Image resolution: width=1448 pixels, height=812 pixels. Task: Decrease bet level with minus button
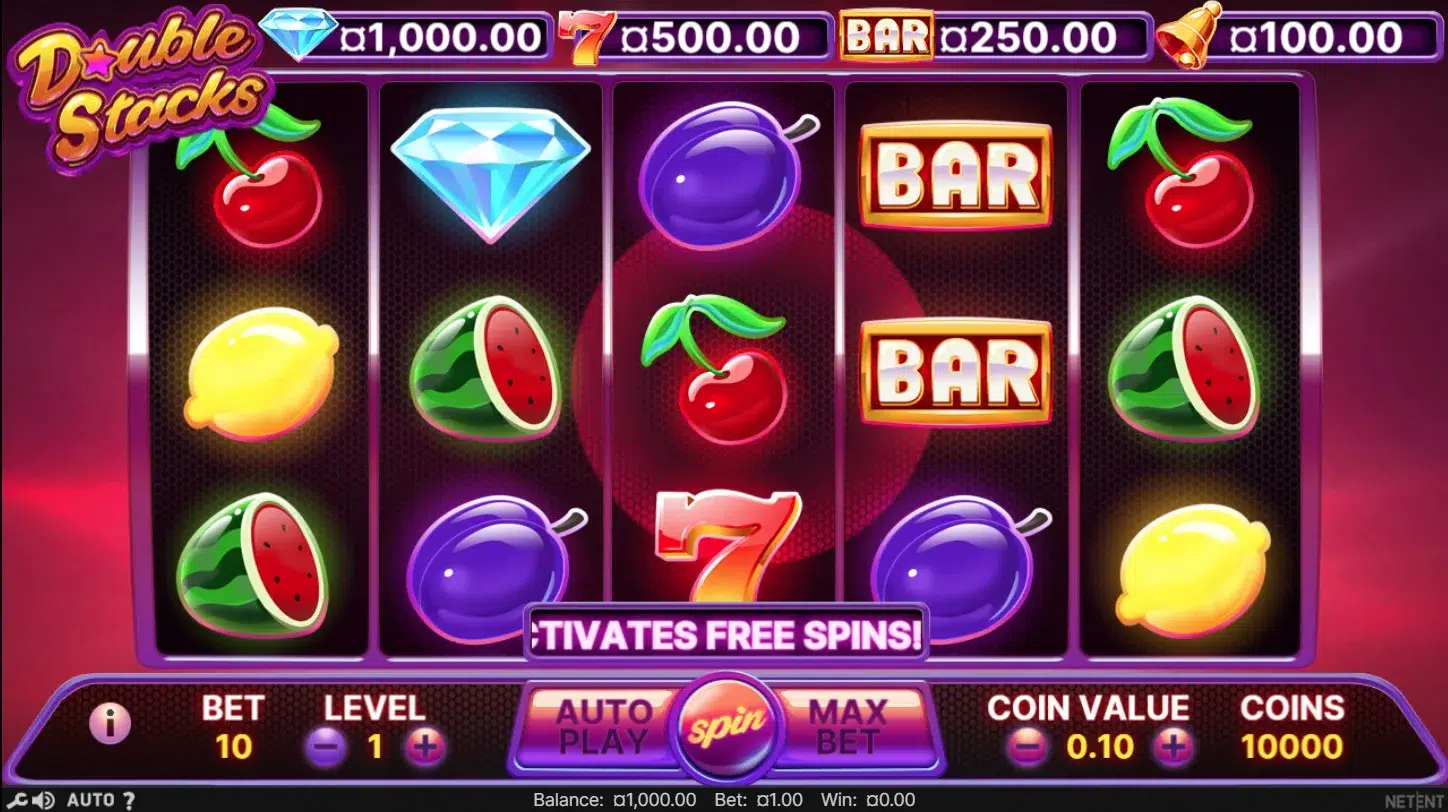pos(326,747)
